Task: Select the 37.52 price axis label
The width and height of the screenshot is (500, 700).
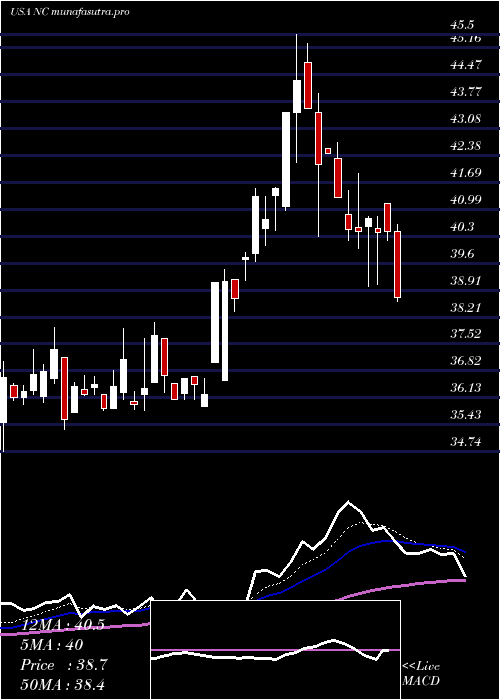Action: (x=466, y=334)
